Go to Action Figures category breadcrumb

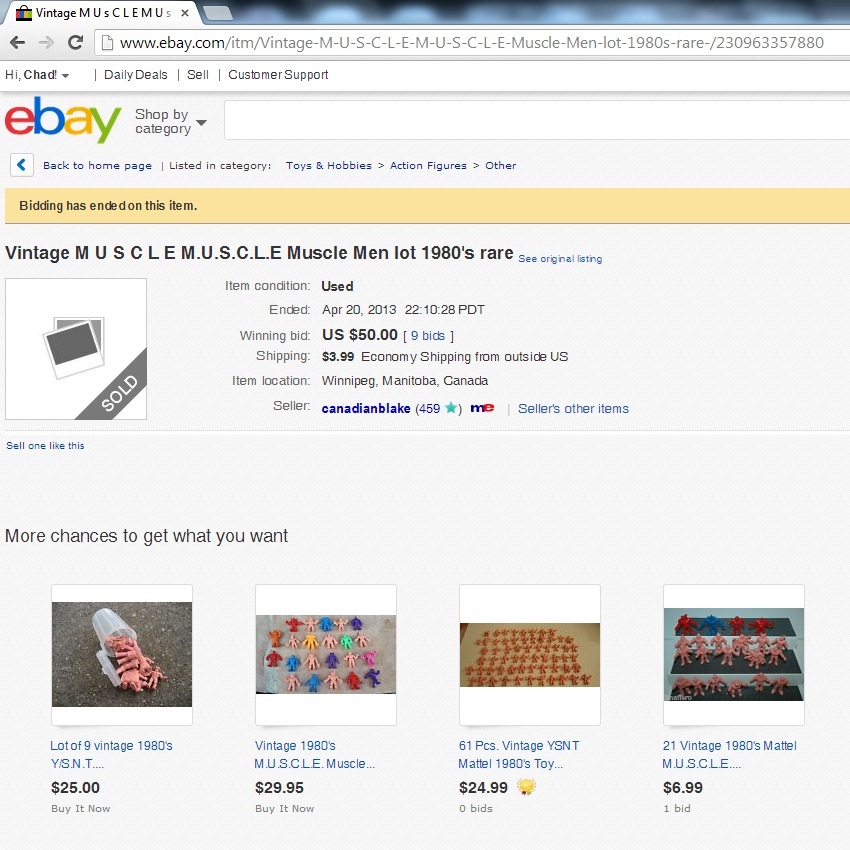coord(428,165)
